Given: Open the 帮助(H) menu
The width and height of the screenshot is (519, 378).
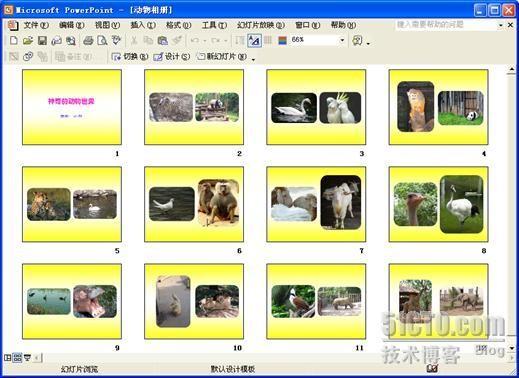Looking at the screenshot, I should click(x=343, y=25).
